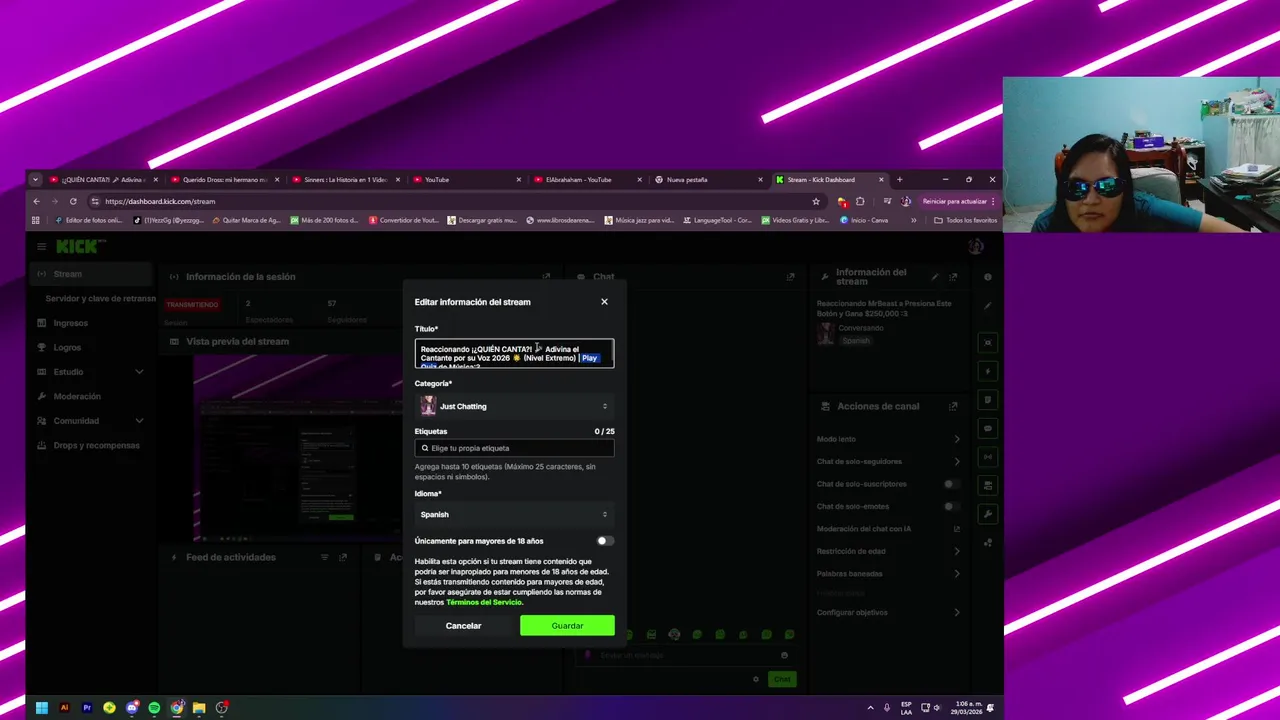Image resolution: width=1280 pixels, height=720 pixels.
Task: Bookmark this page with the star icon
Action: tap(816, 201)
